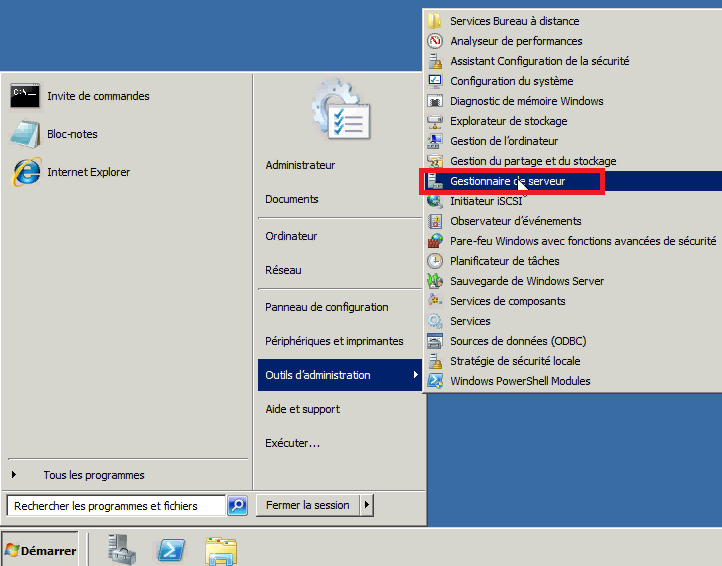Open the Documents menu entry
Screen dimensions: 722x566
pyautogui.click(x=292, y=199)
